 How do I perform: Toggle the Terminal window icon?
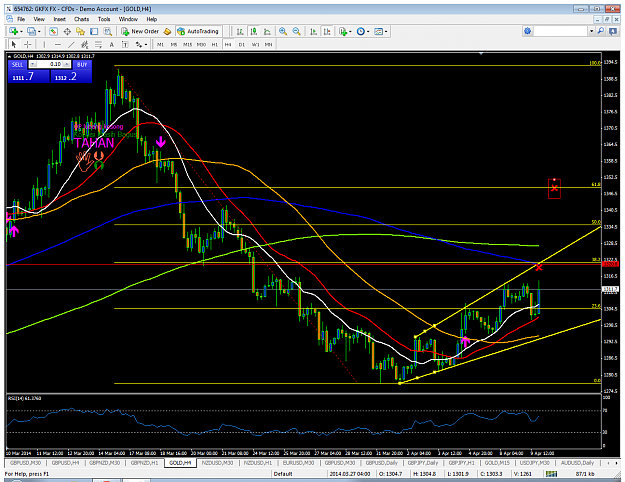[94, 31]
